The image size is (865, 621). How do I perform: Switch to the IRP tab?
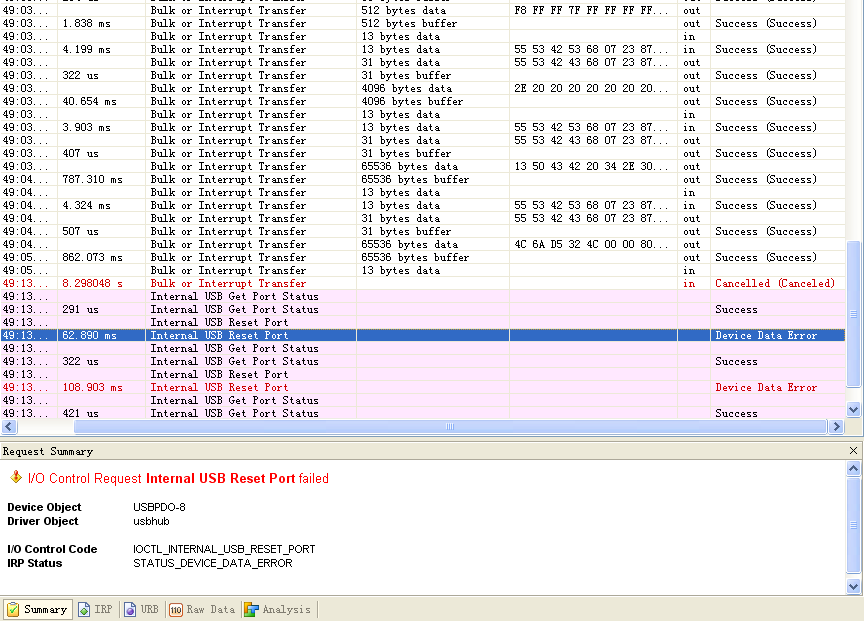coord(95,609)
